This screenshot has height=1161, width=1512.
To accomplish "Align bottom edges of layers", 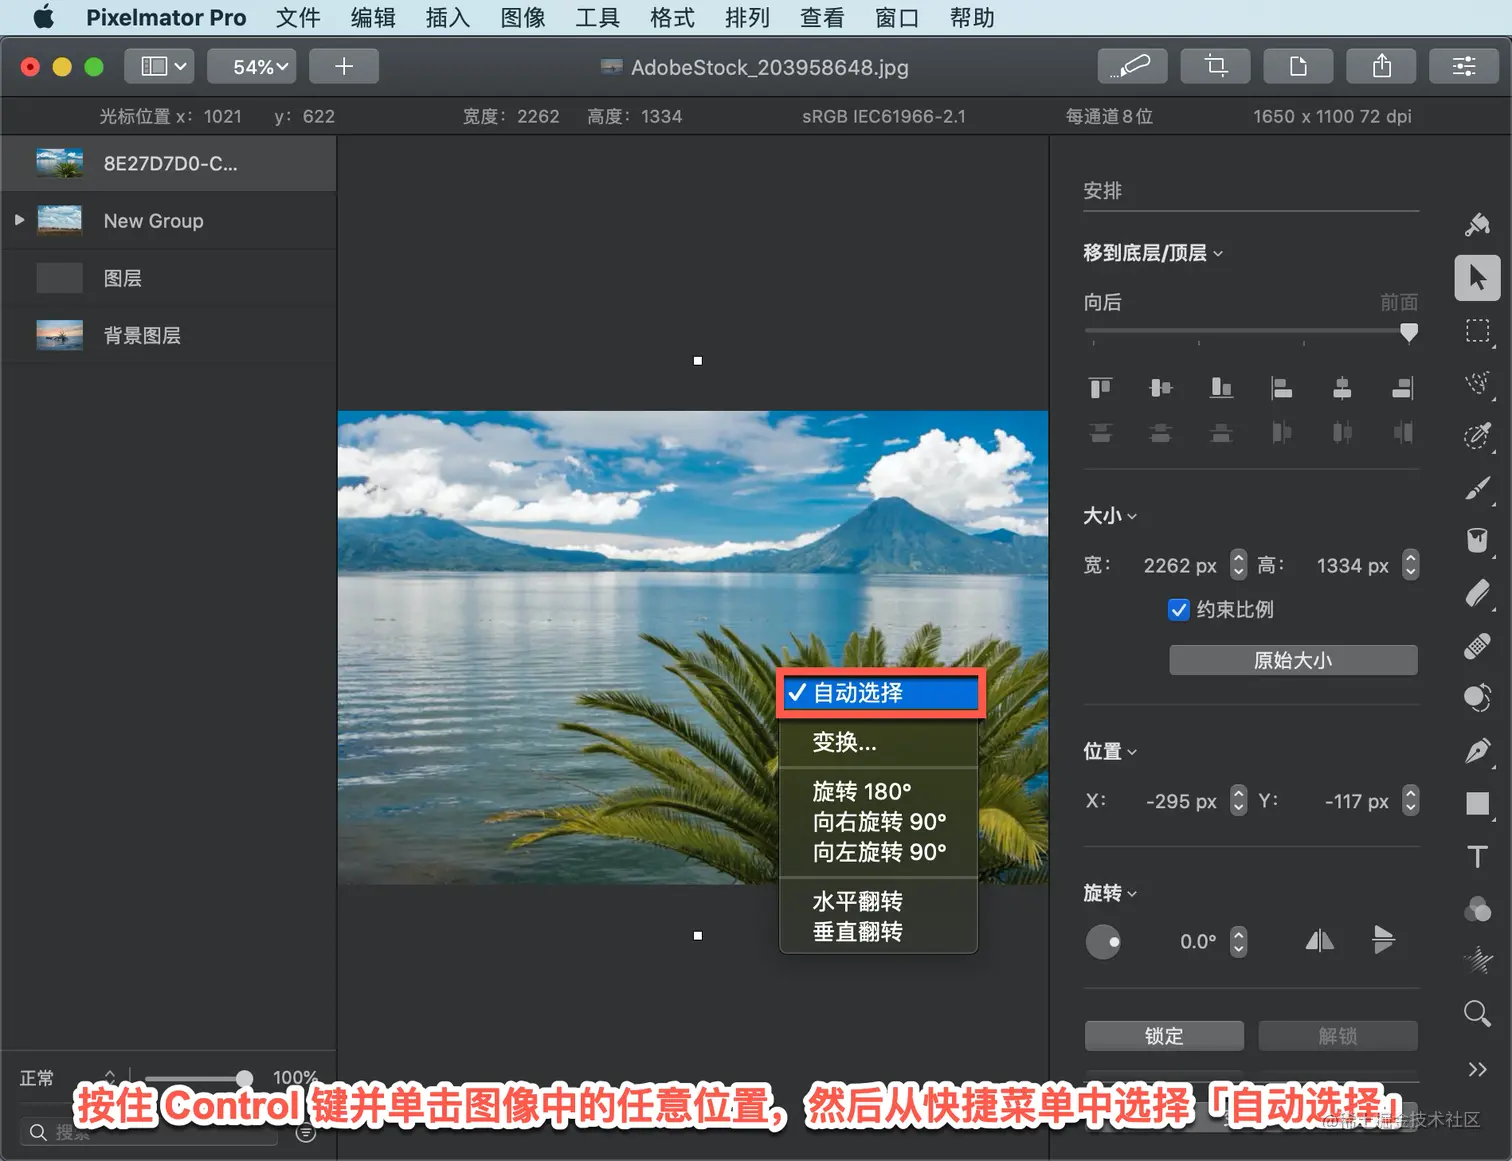I will (1221, 387).
